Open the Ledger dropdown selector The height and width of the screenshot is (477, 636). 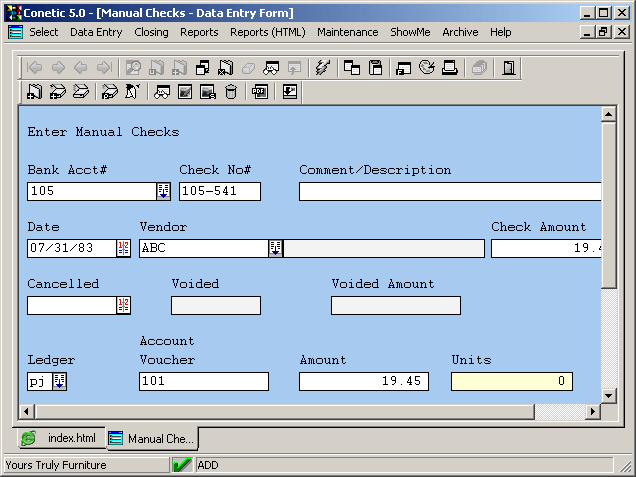(x=59, y=381)
